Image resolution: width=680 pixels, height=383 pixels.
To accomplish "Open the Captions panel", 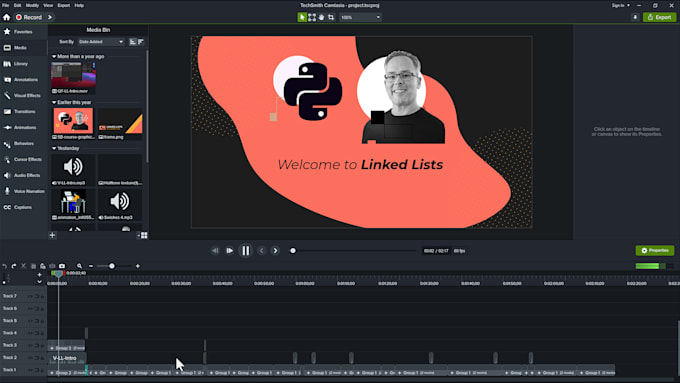I will coord(23,207).
